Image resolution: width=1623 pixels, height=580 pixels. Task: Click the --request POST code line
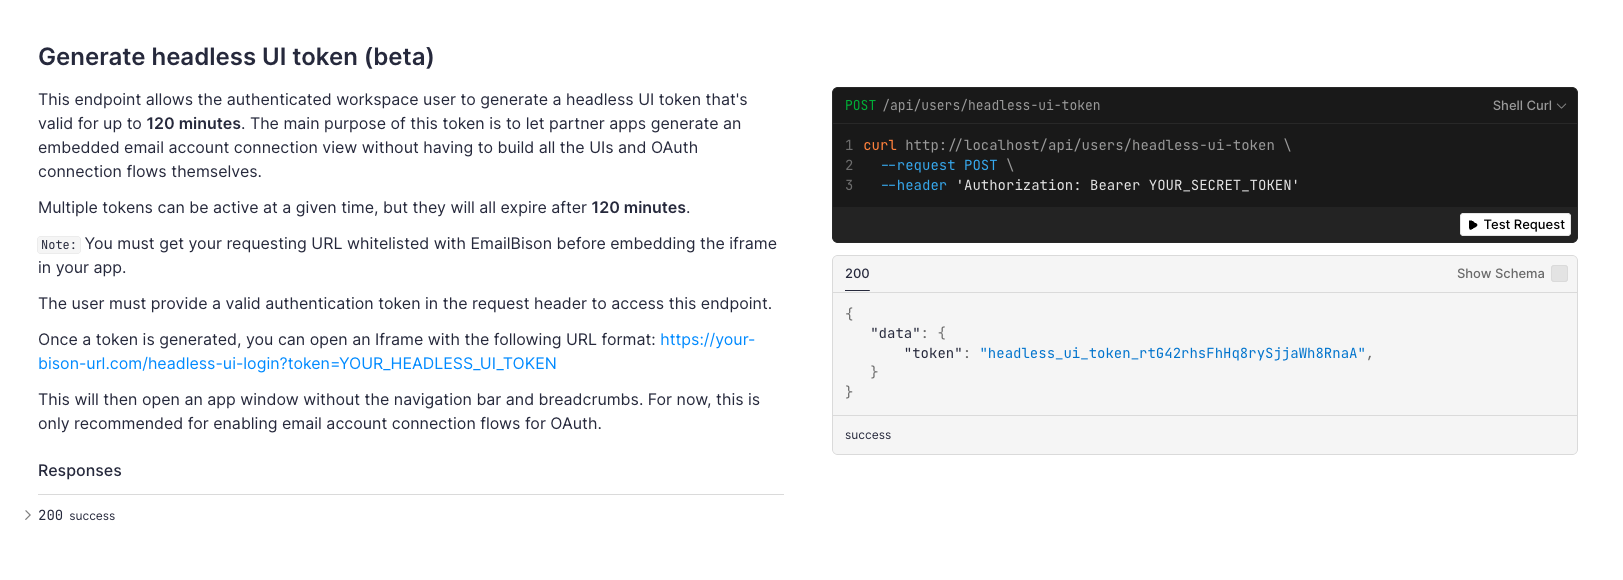click(x=947, y=165)
